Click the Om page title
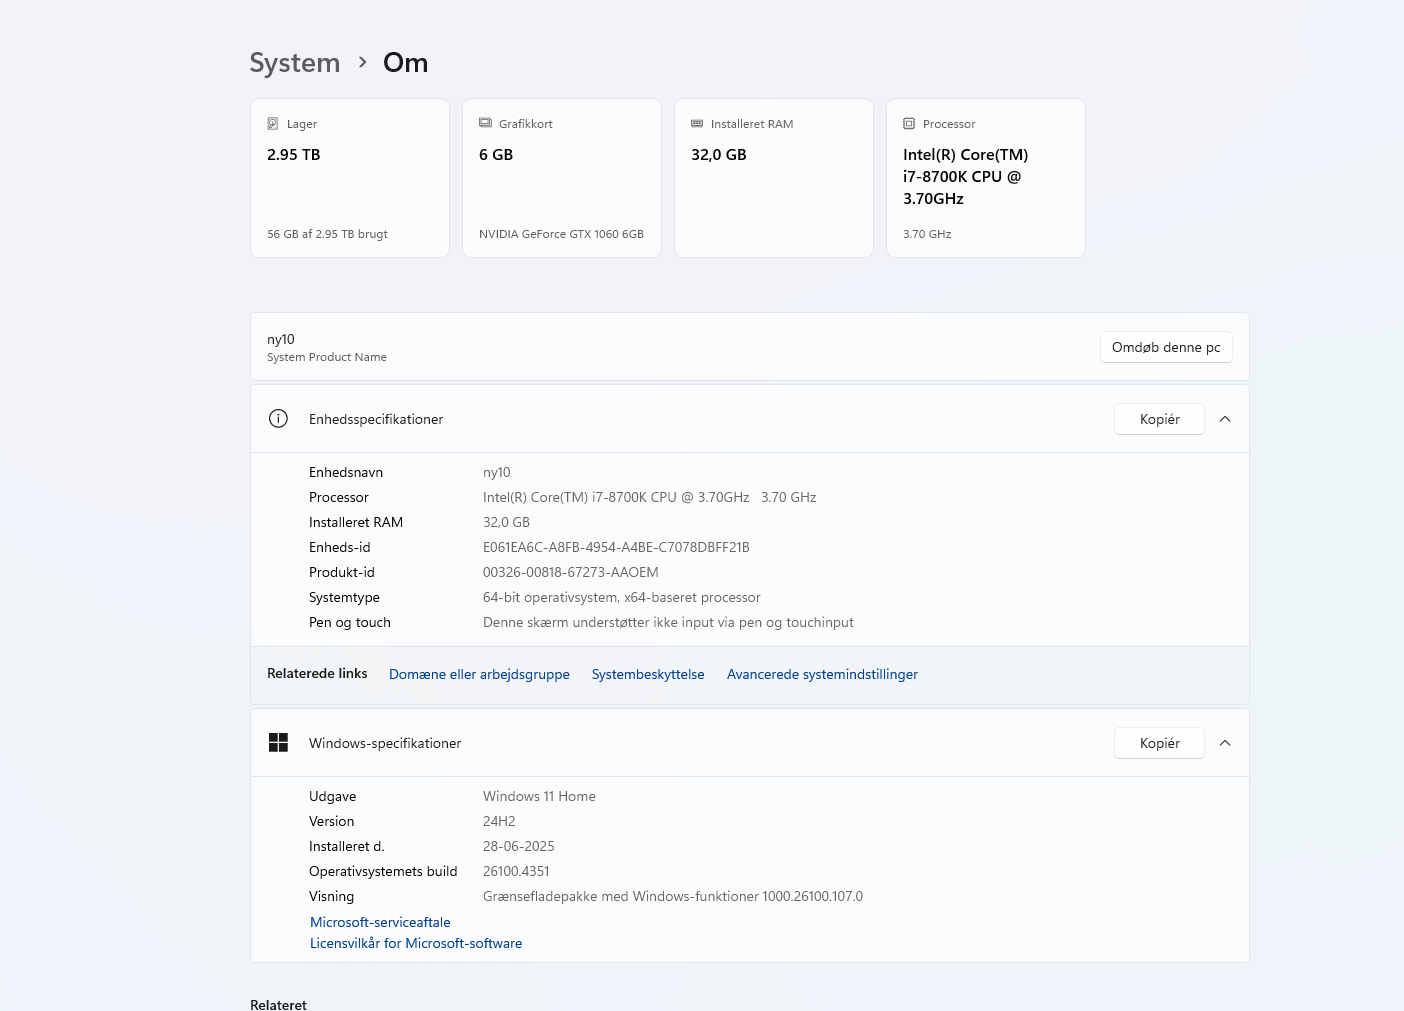 [405, 63]
